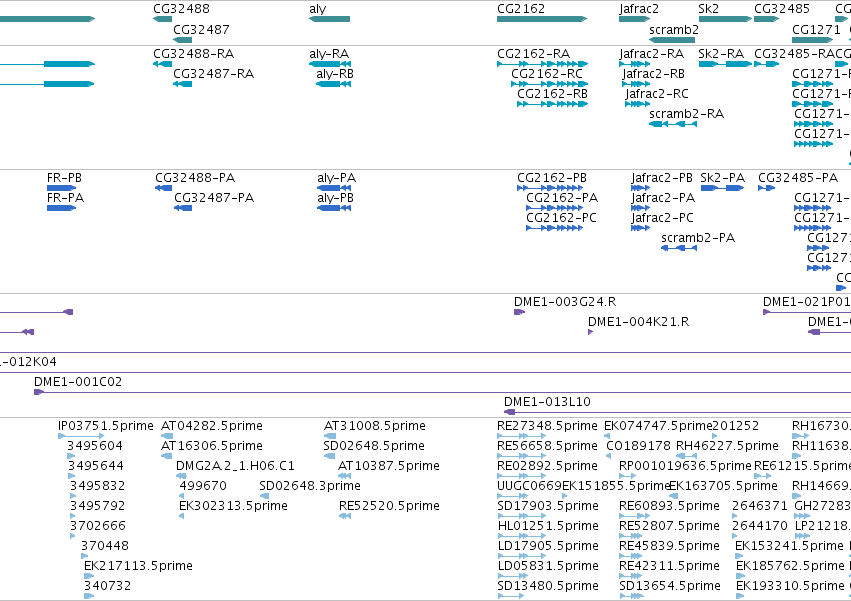Click transcript aly-RB
851x601 pixels.
(335, 74)
